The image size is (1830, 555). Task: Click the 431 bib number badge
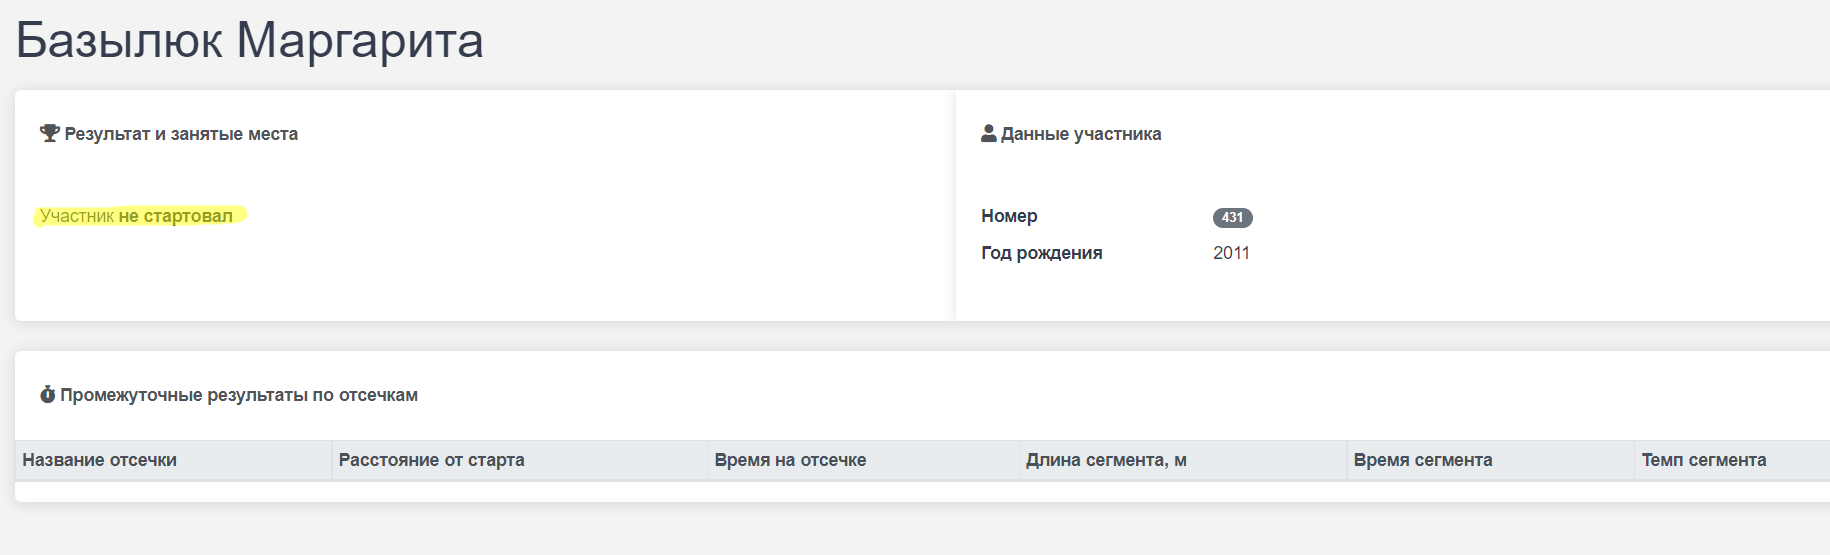[1232, 217]
